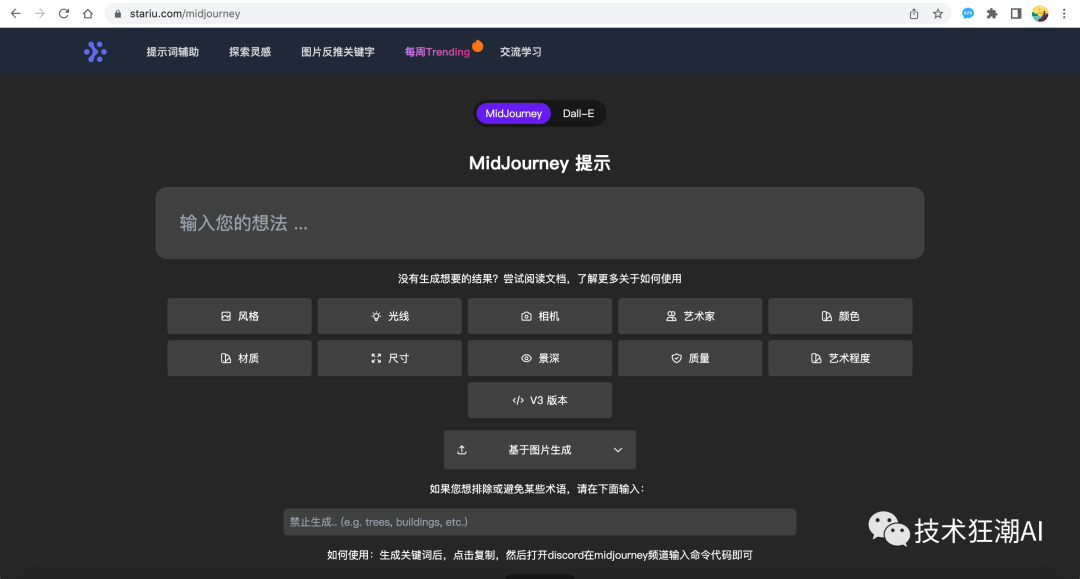Open the Chrome three-dot menu

[x=1064, y=14]
